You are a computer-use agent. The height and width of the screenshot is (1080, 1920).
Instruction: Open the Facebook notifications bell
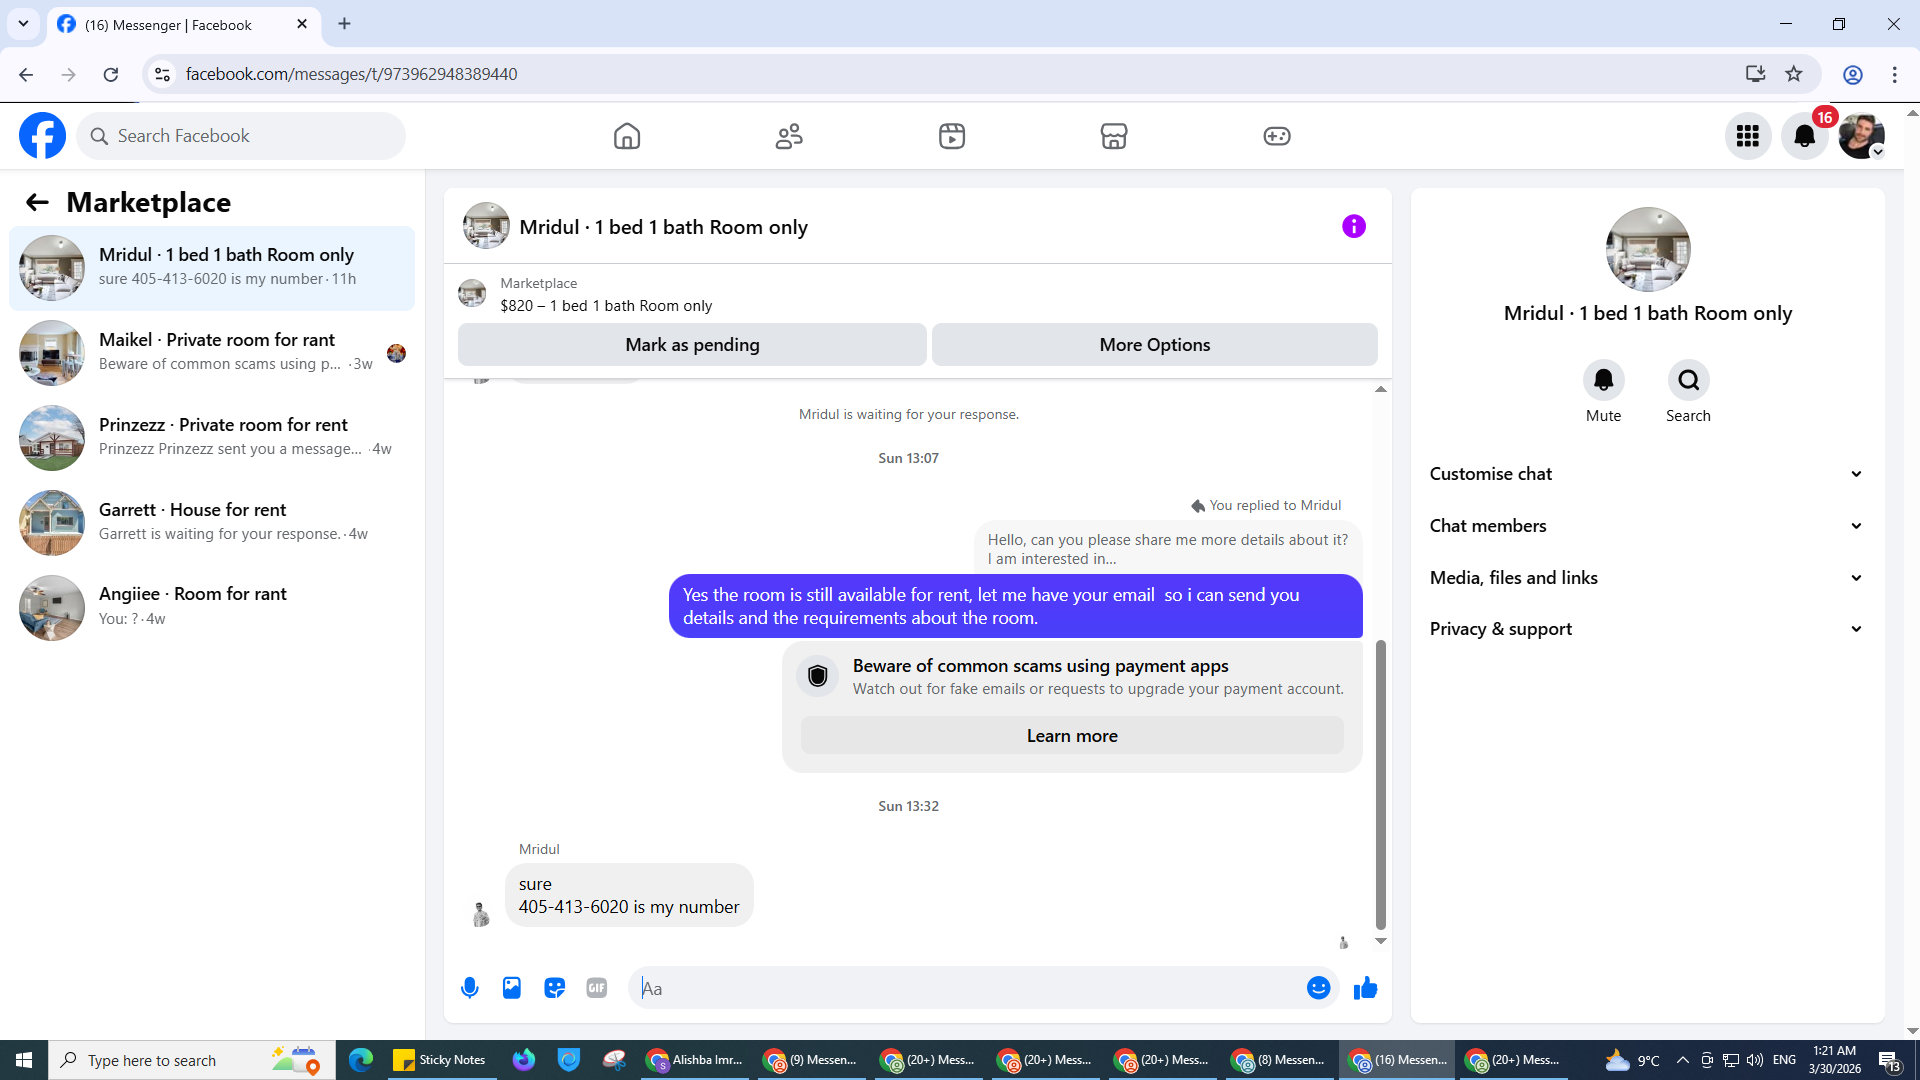click(1804, 136)
